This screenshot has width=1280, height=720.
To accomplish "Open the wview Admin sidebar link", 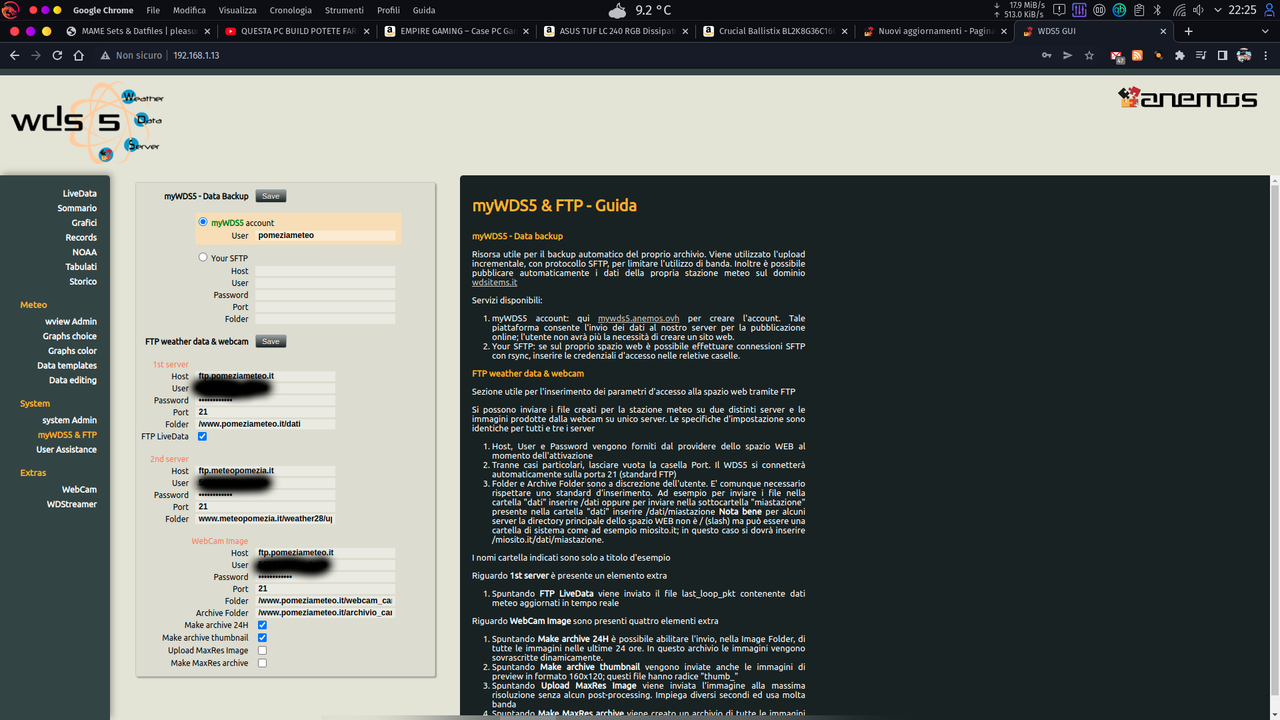I will (x=71, y=321).
